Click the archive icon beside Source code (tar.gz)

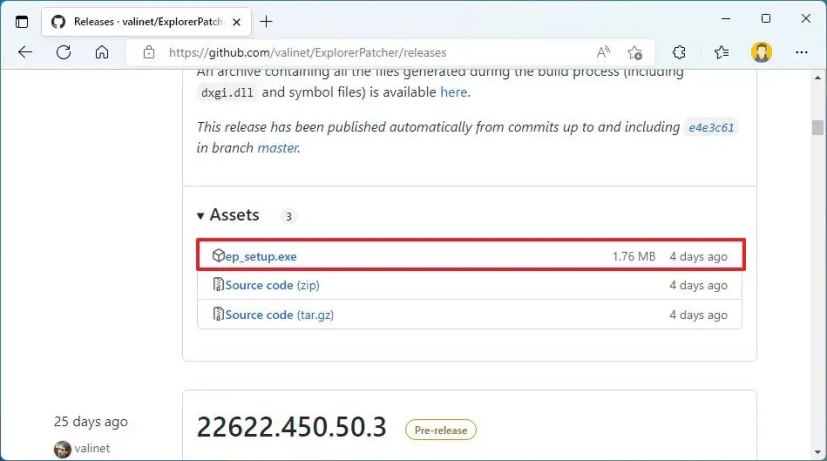point(218,314)
